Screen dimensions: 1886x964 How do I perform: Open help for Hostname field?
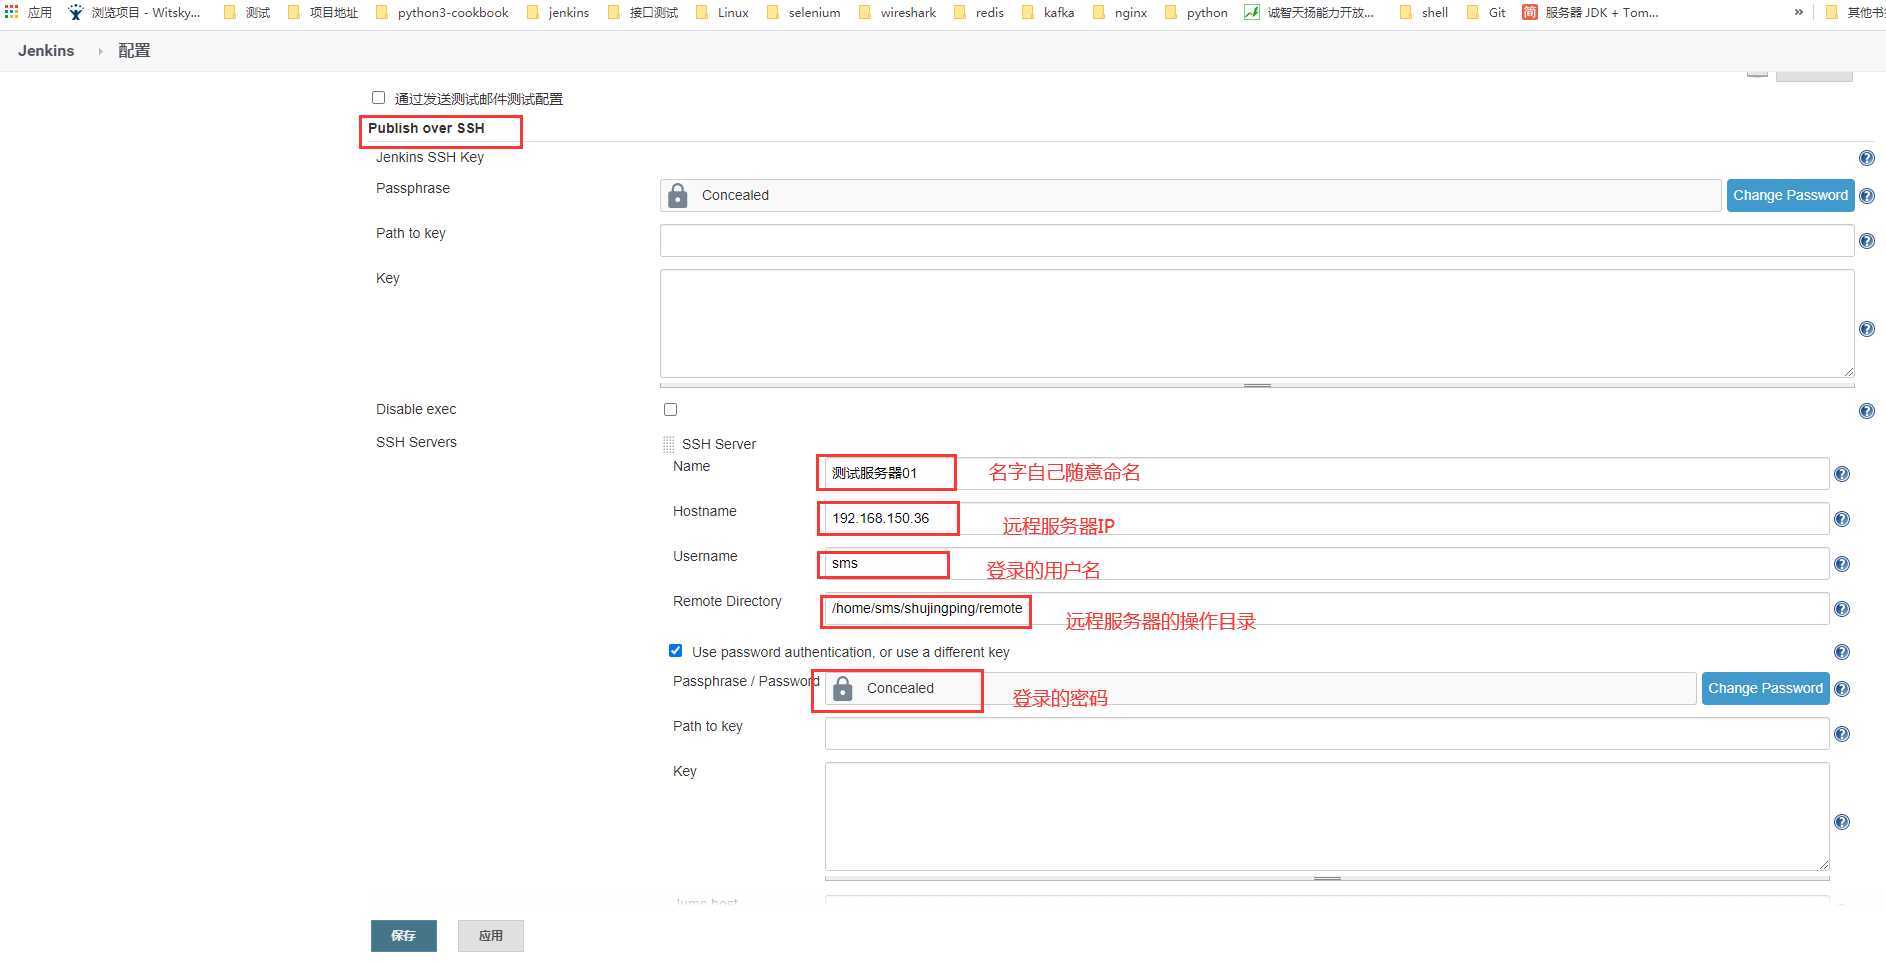point(1841,519)
